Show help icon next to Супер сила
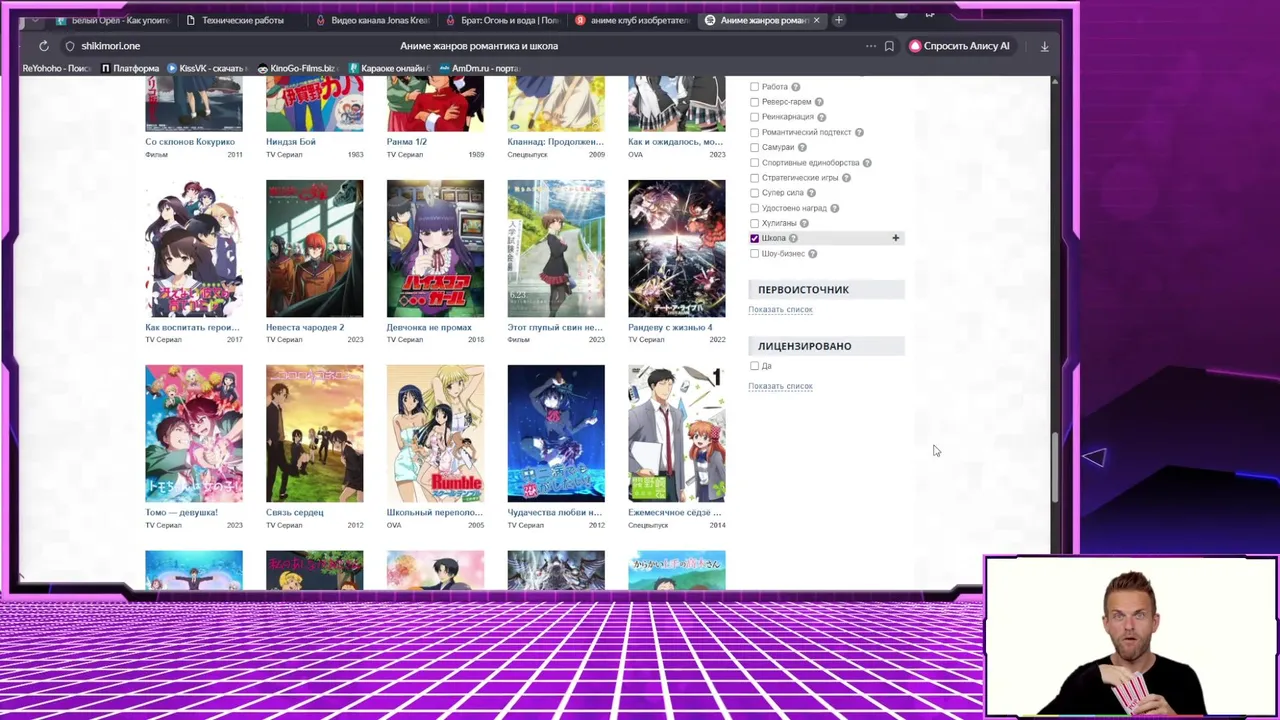 point(811,193)
